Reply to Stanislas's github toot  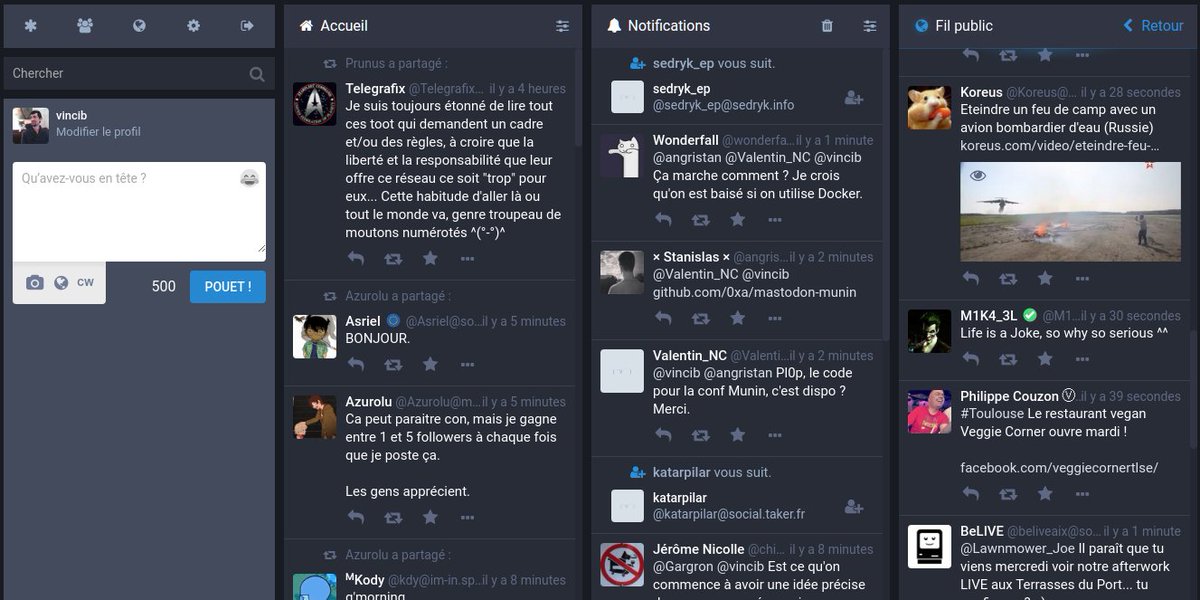(x=663, y=318)
